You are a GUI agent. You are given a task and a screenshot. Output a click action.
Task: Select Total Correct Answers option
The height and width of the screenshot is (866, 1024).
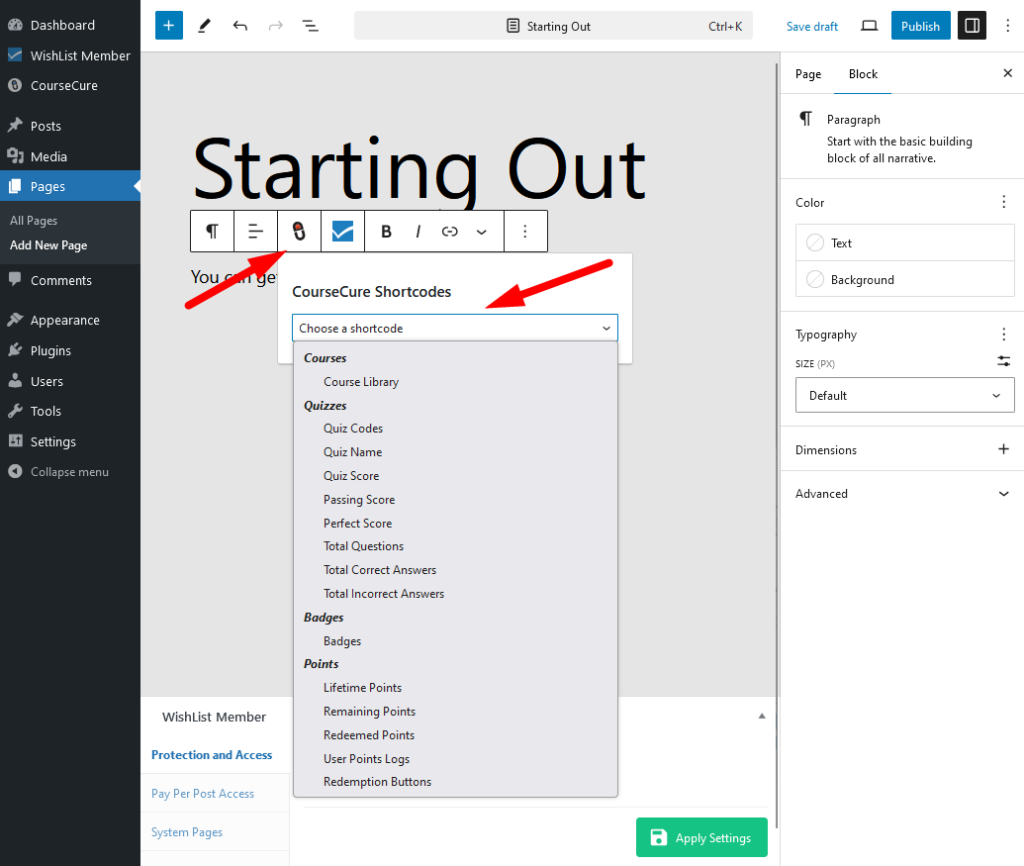click(x=455, y=569)
